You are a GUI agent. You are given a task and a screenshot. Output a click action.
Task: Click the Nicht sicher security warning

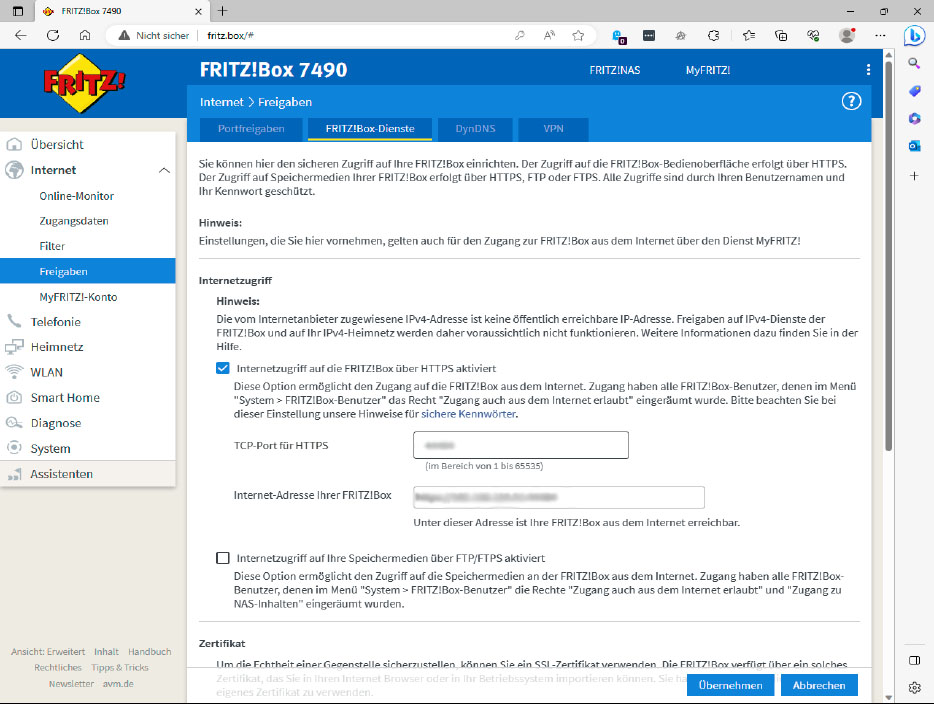click(154, 36)
